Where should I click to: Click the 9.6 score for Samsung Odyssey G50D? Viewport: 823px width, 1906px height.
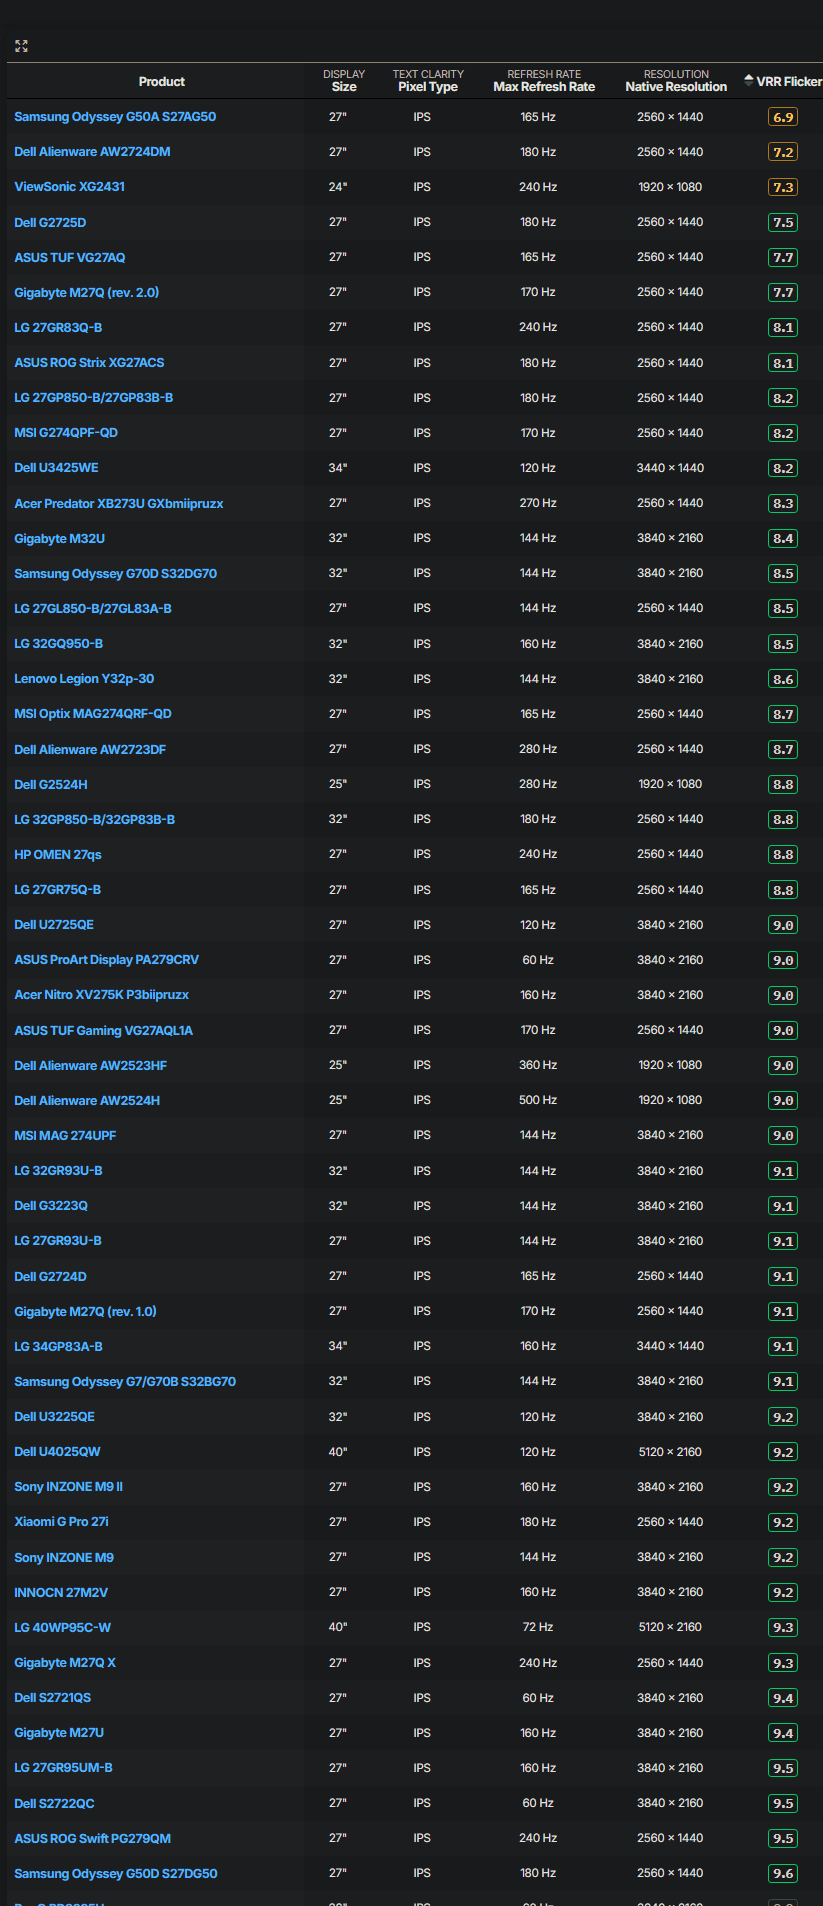pos(783,1873)
